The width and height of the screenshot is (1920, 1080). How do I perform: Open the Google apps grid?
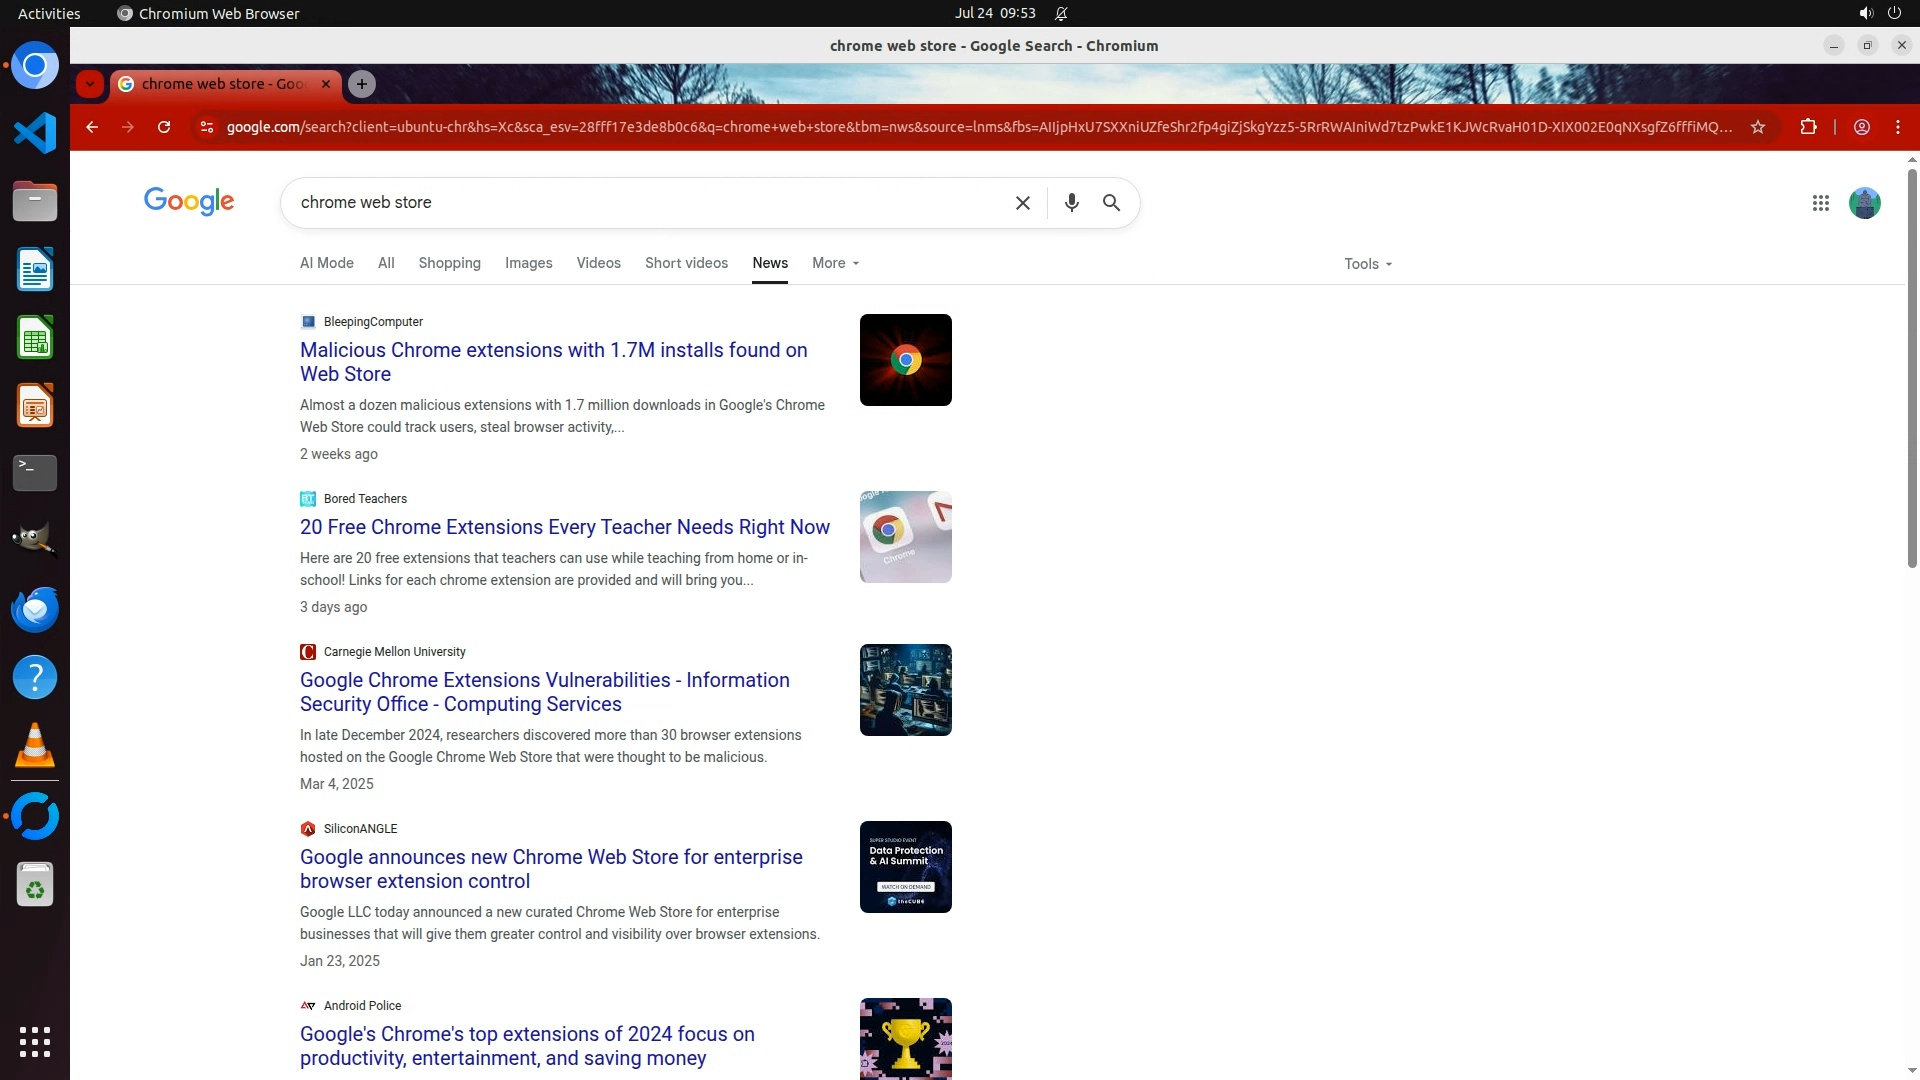tap(1820, 203)
